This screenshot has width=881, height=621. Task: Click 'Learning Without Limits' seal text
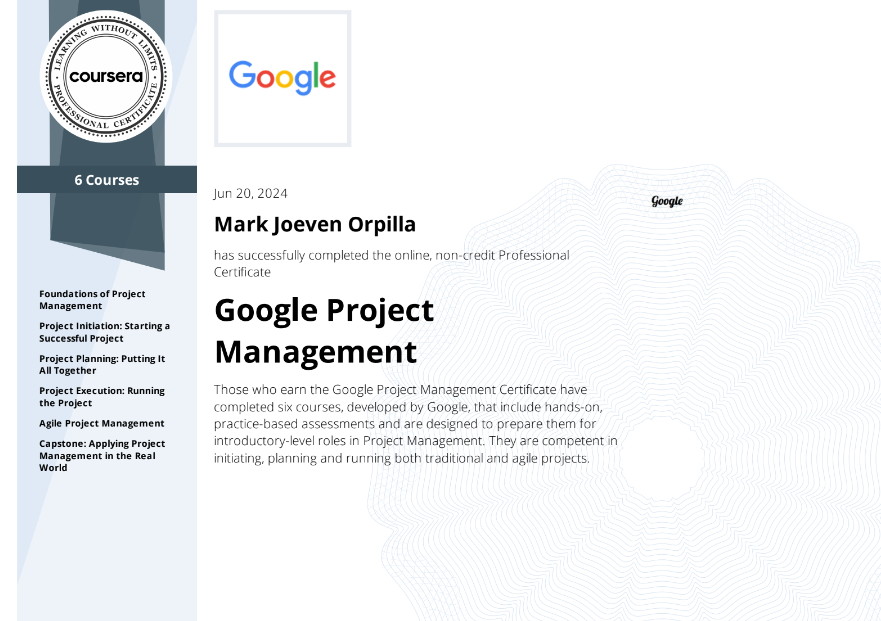106,39
